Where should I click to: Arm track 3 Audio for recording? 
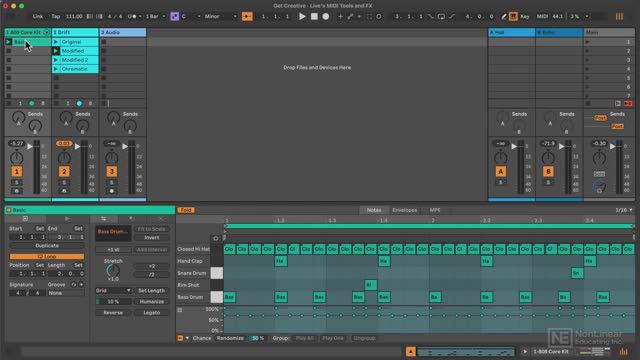[x=111, y=191]
